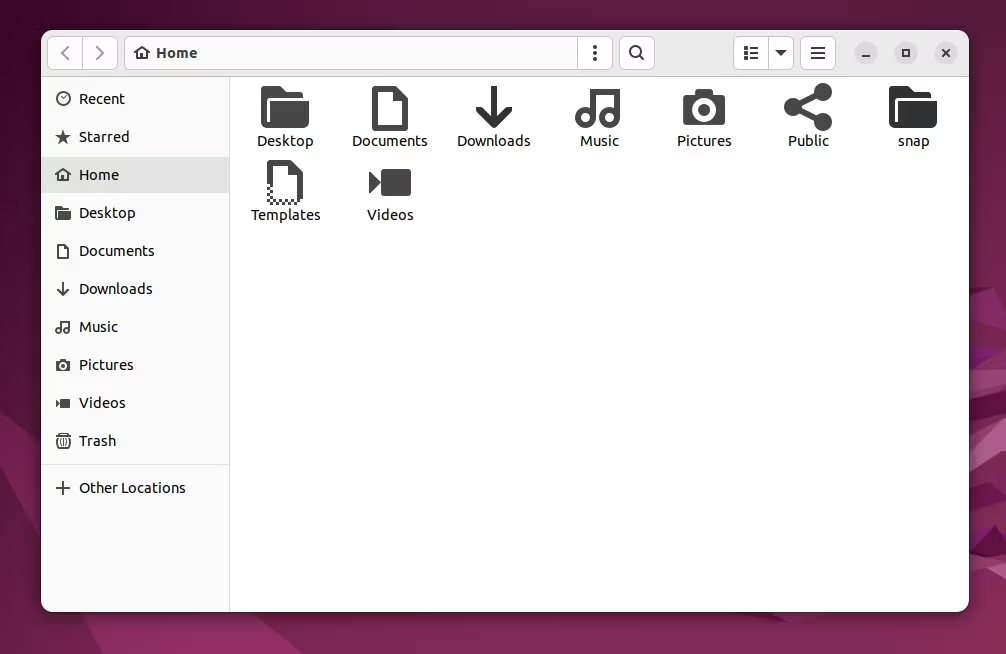Image resolution: width=1006 pixels, height=654 pixels.
Task: Expand view options dropdown arrow
Action: (781, 53)
